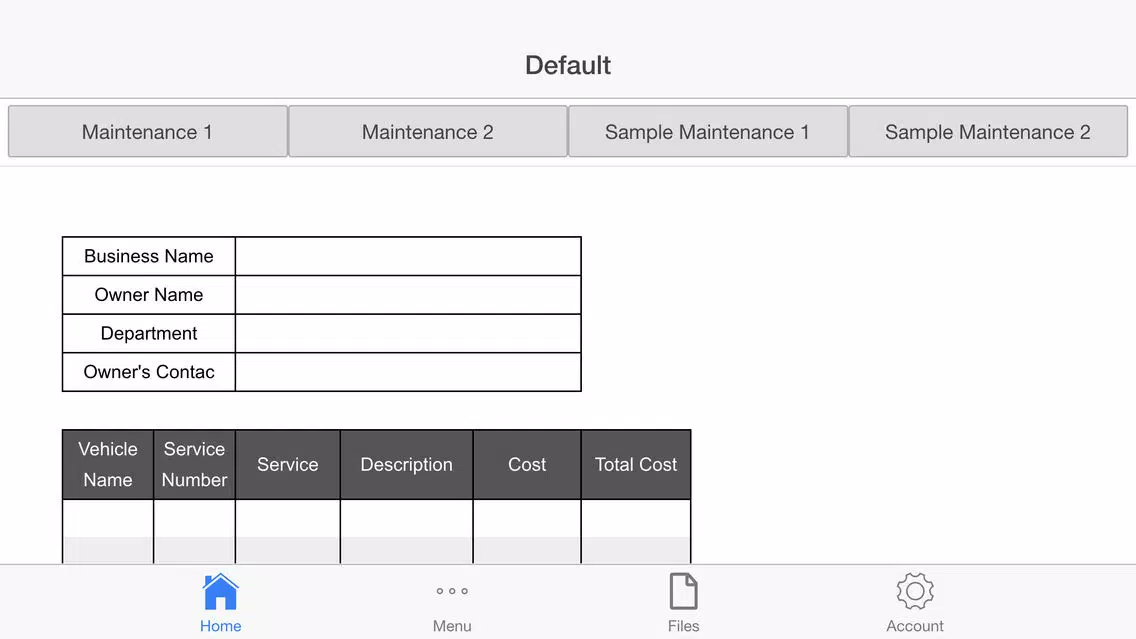Select the Cost column header
This screenshot has width=1136, height=639.
point(527,465)
